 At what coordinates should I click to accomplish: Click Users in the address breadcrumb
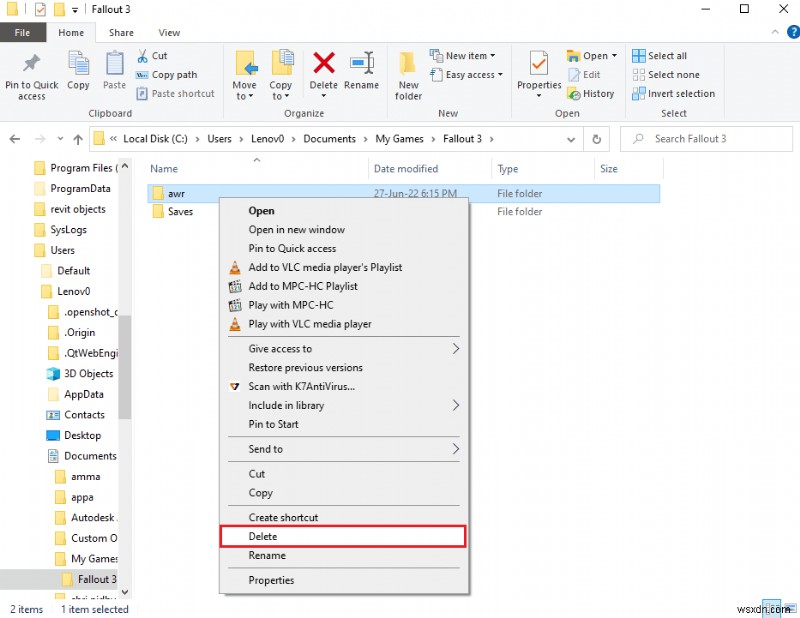coord(219,139)
